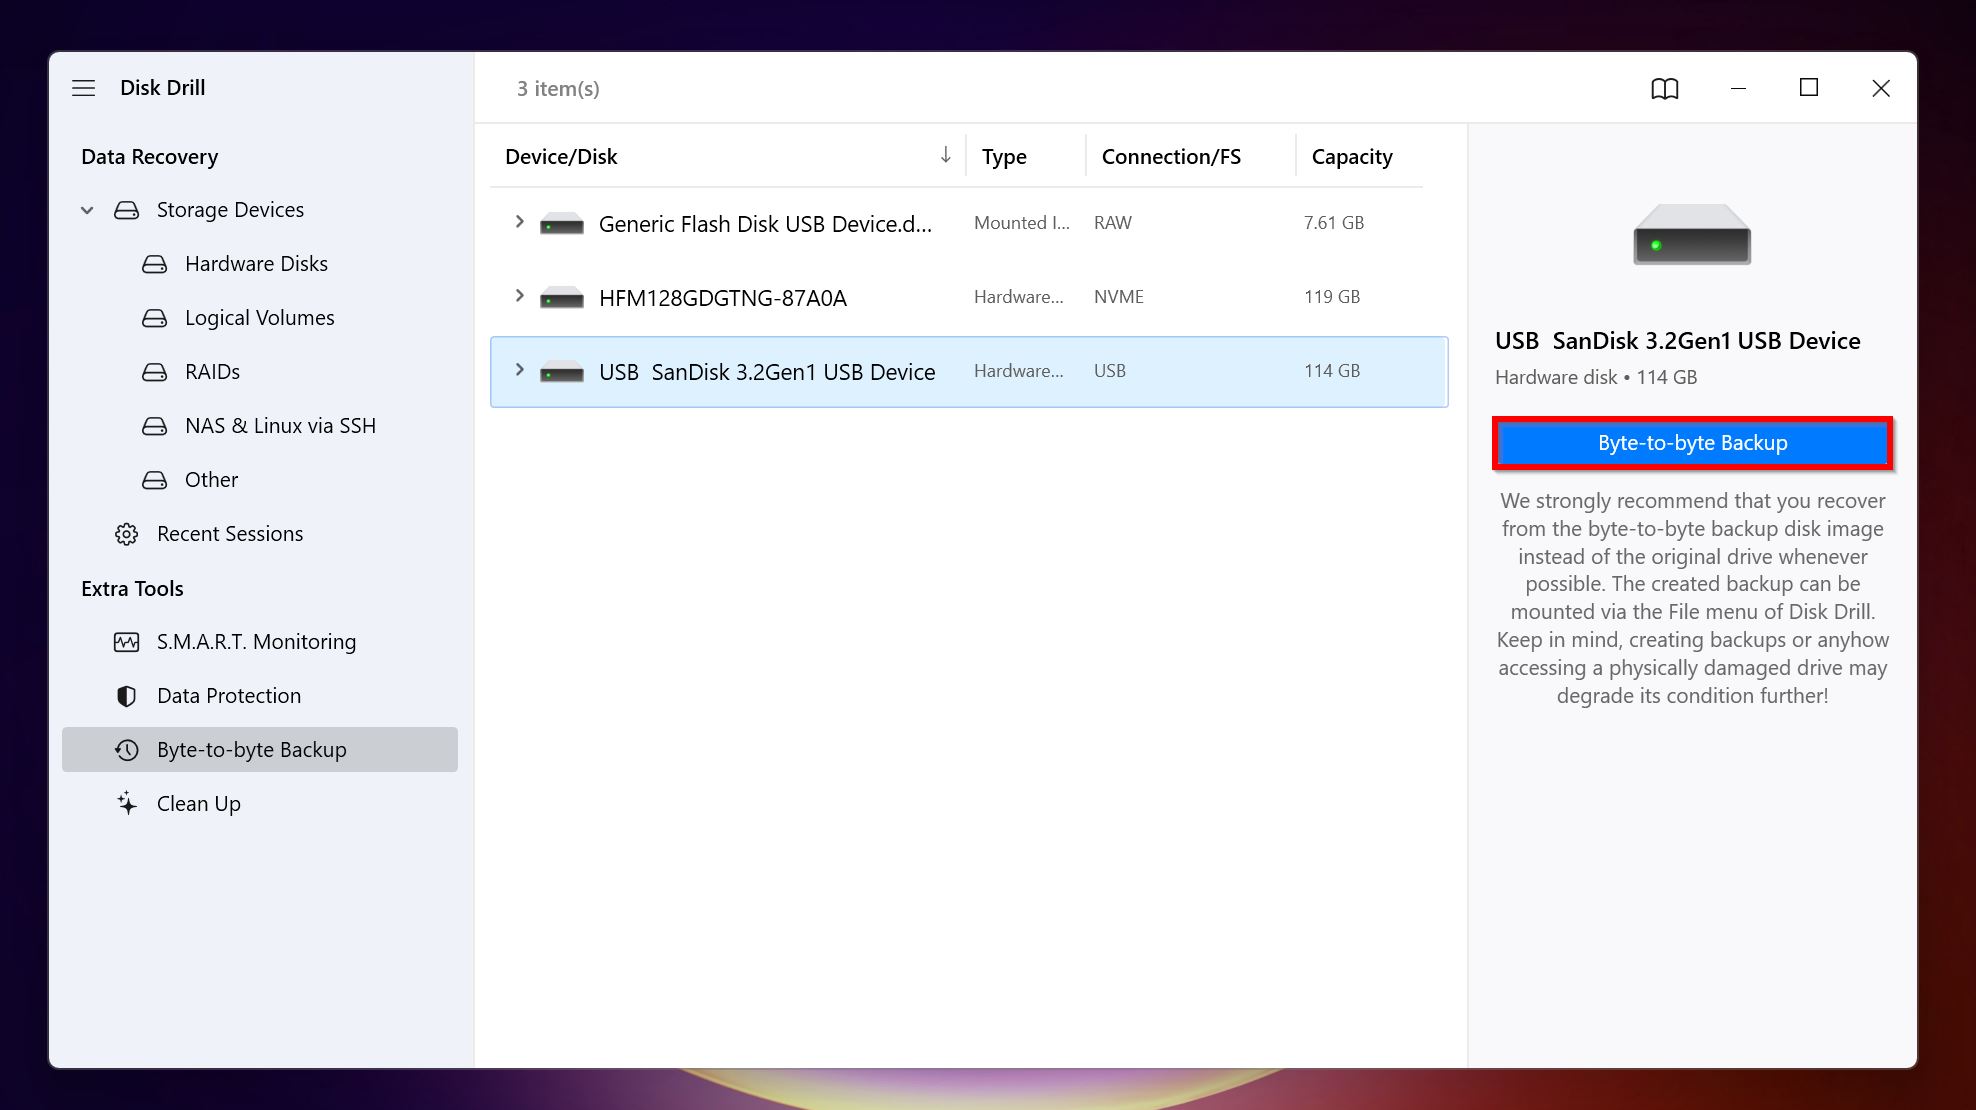Click the Data Protection shield icon
The width and height of the screenshot is (1976, 1110).
pyautogui.click(x=127, y=696)
